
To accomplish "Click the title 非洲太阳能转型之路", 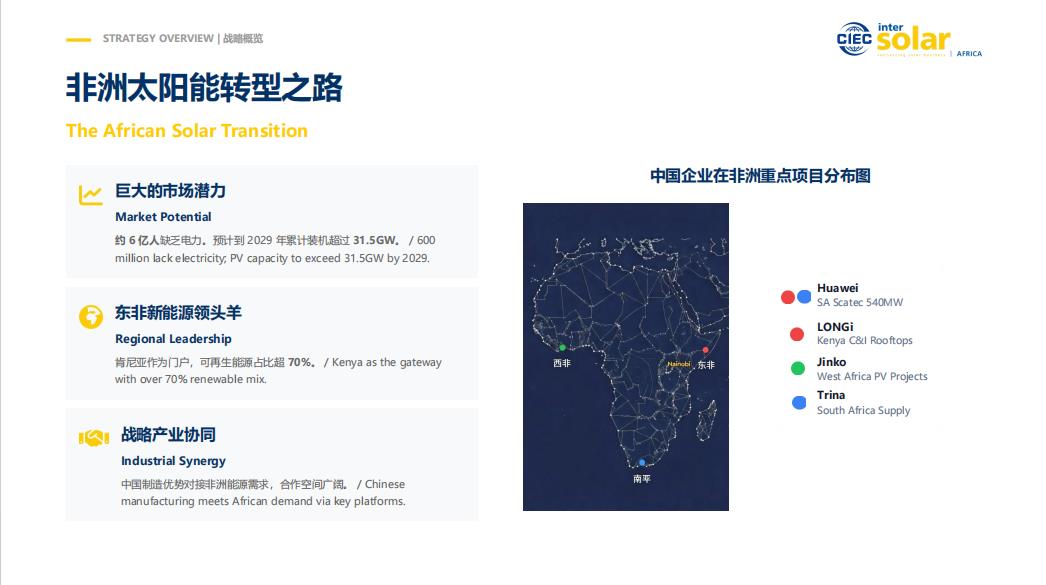I will 204,88.
